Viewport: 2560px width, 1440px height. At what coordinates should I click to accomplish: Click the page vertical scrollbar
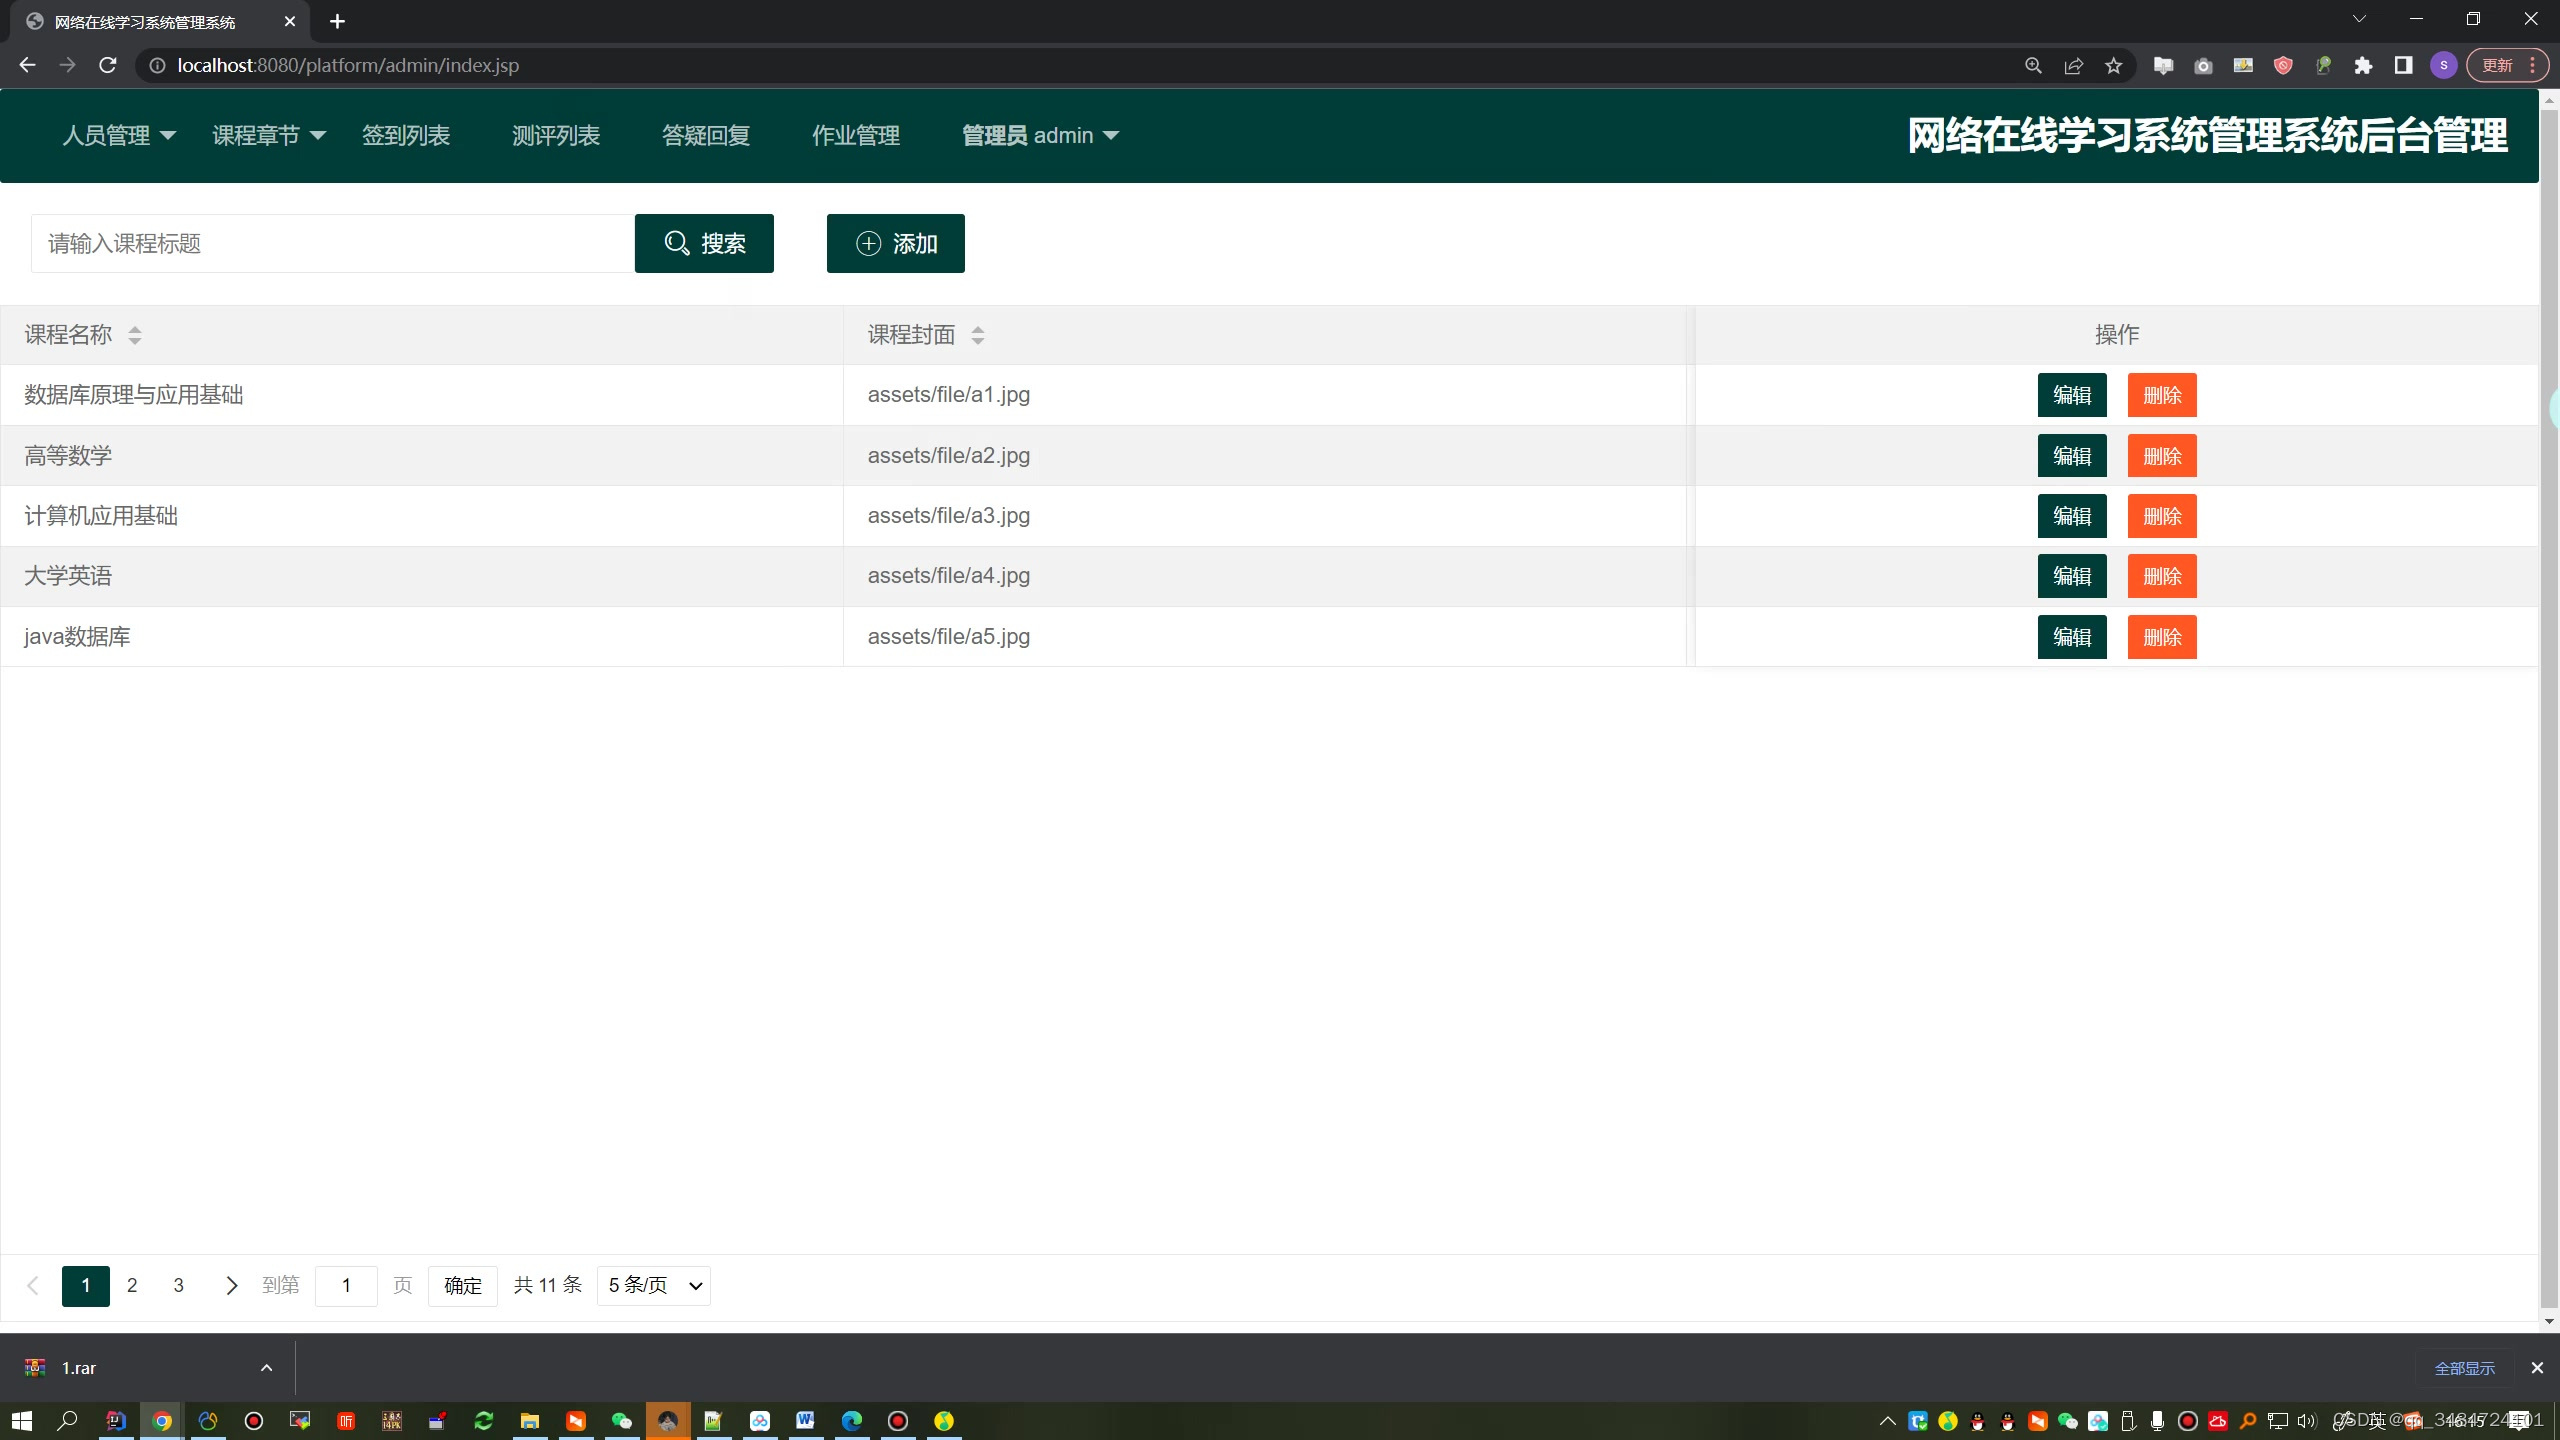coord(2549,700)
